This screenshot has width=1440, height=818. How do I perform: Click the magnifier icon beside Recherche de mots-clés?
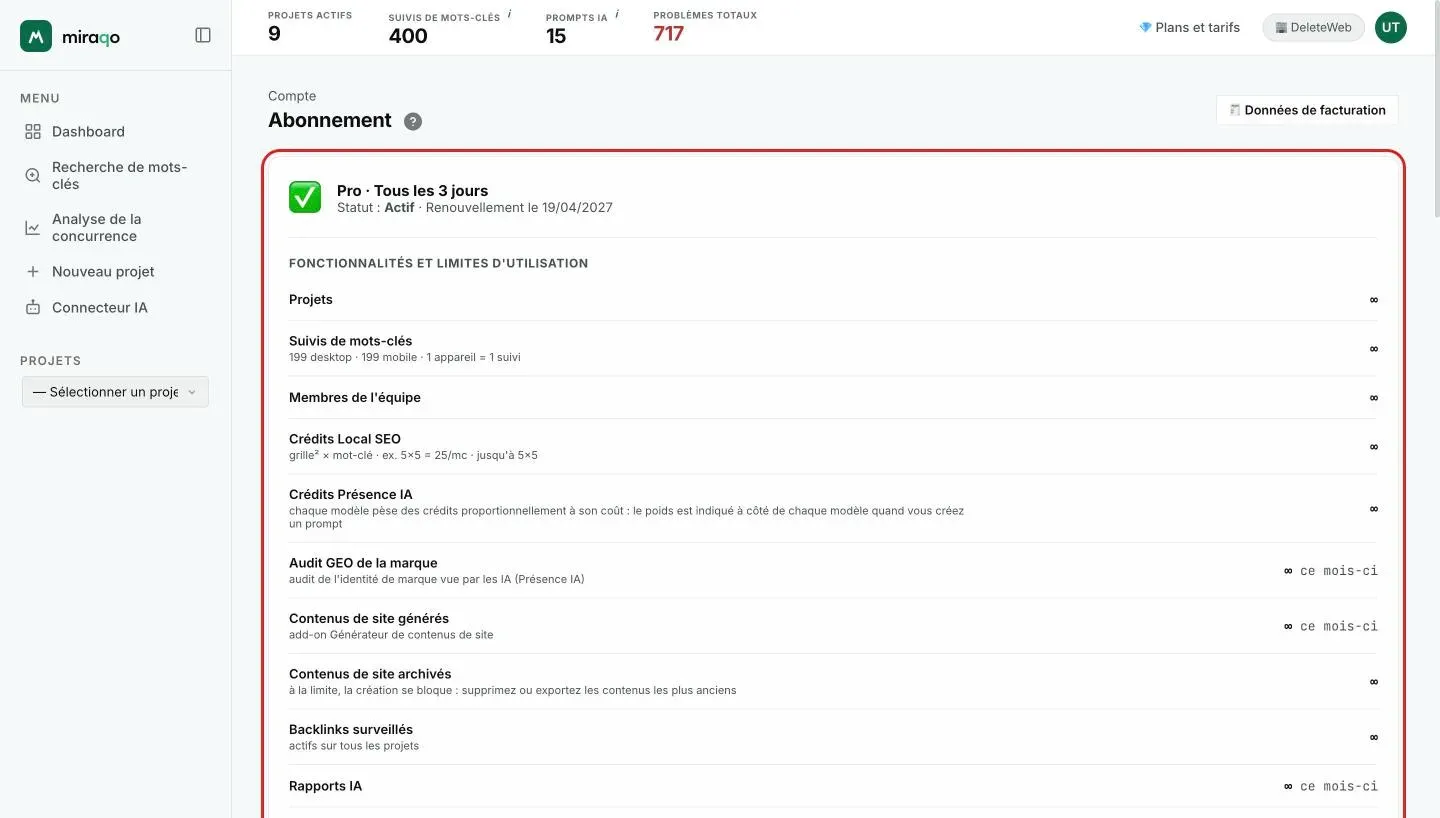[x=33, y=175]
